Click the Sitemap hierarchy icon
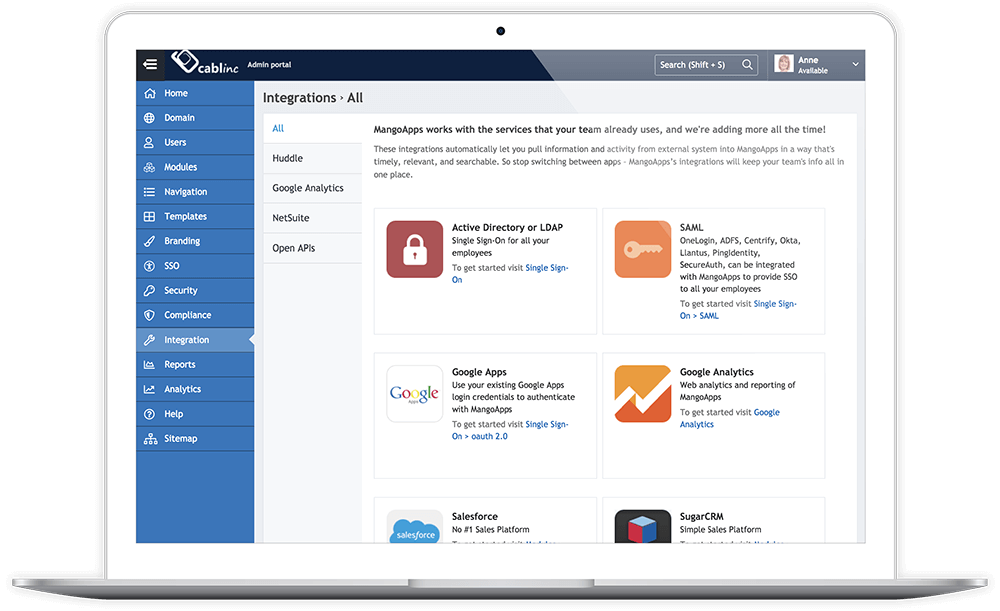The image size is (1000, 611). click(150, 439)
